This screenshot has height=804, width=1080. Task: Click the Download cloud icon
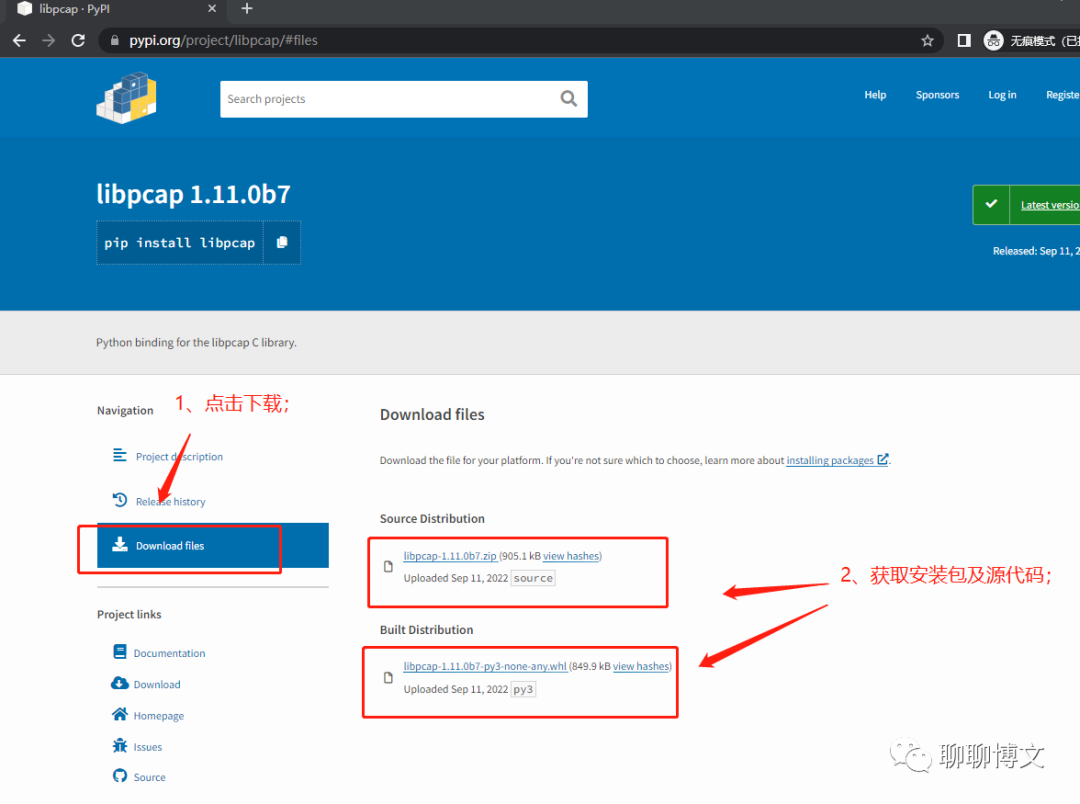point(118,684)
